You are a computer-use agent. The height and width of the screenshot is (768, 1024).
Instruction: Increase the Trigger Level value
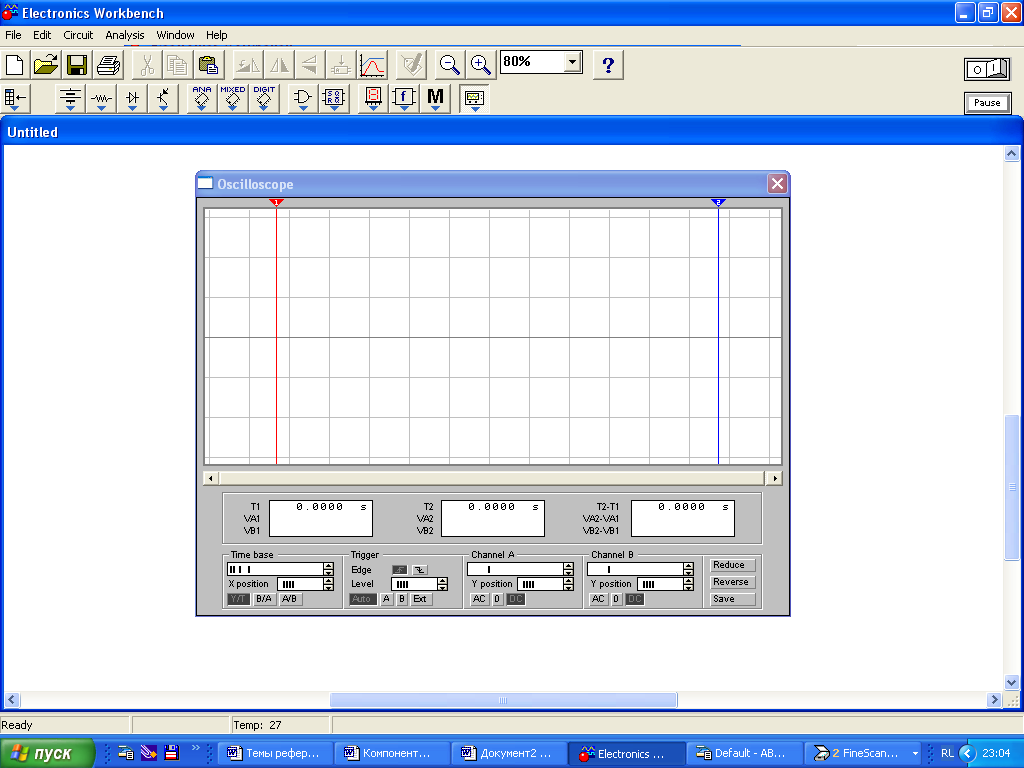pos(443,581)
